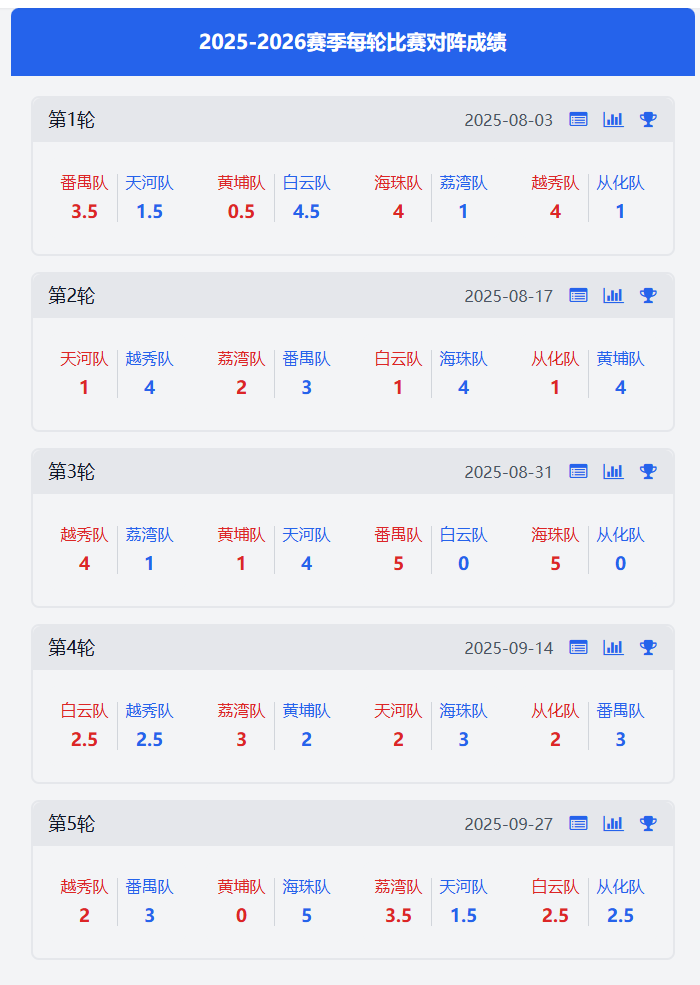Click round 3 trophy icon
This screenshot has height=985, width=700.
click(648, 472)
